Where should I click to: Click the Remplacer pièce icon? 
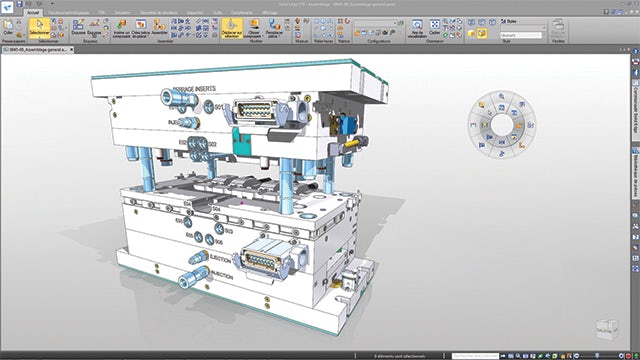pyautogui.click(x=274, y=28)
